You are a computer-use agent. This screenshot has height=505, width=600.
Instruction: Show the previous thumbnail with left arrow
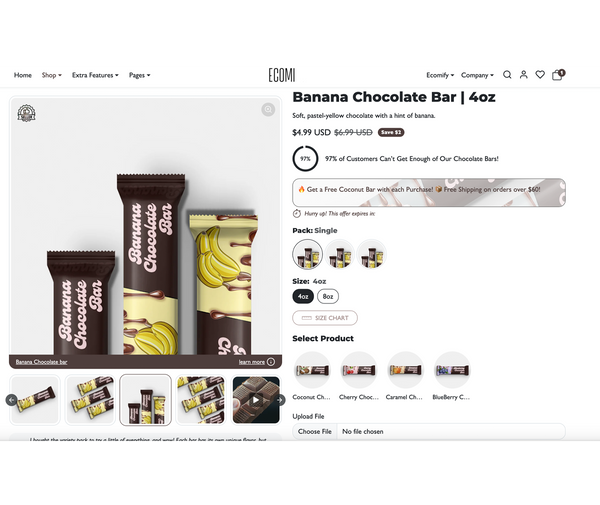coord(11,400)
